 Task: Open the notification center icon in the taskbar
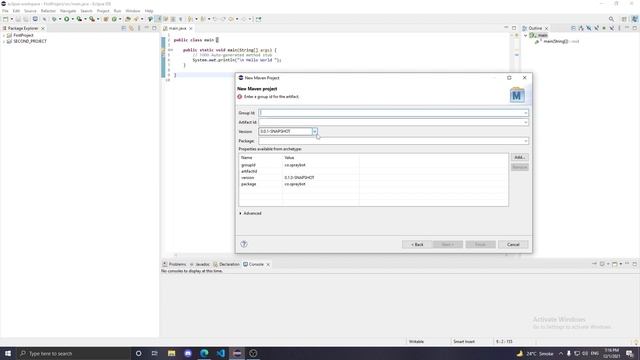coord(630,353)
